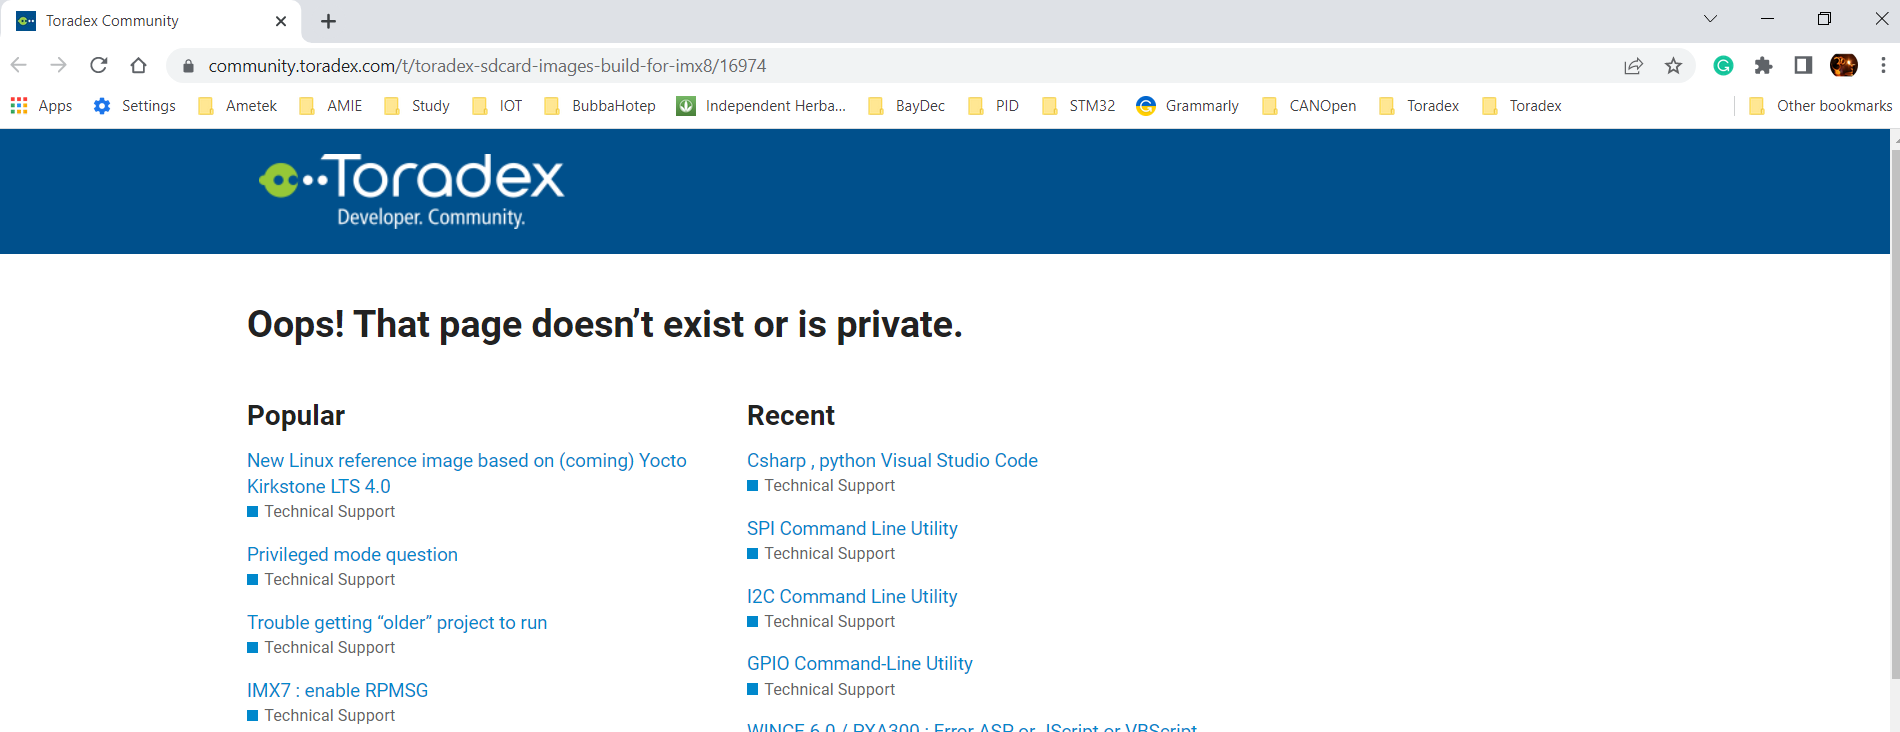Click the address bar URL

487,66
